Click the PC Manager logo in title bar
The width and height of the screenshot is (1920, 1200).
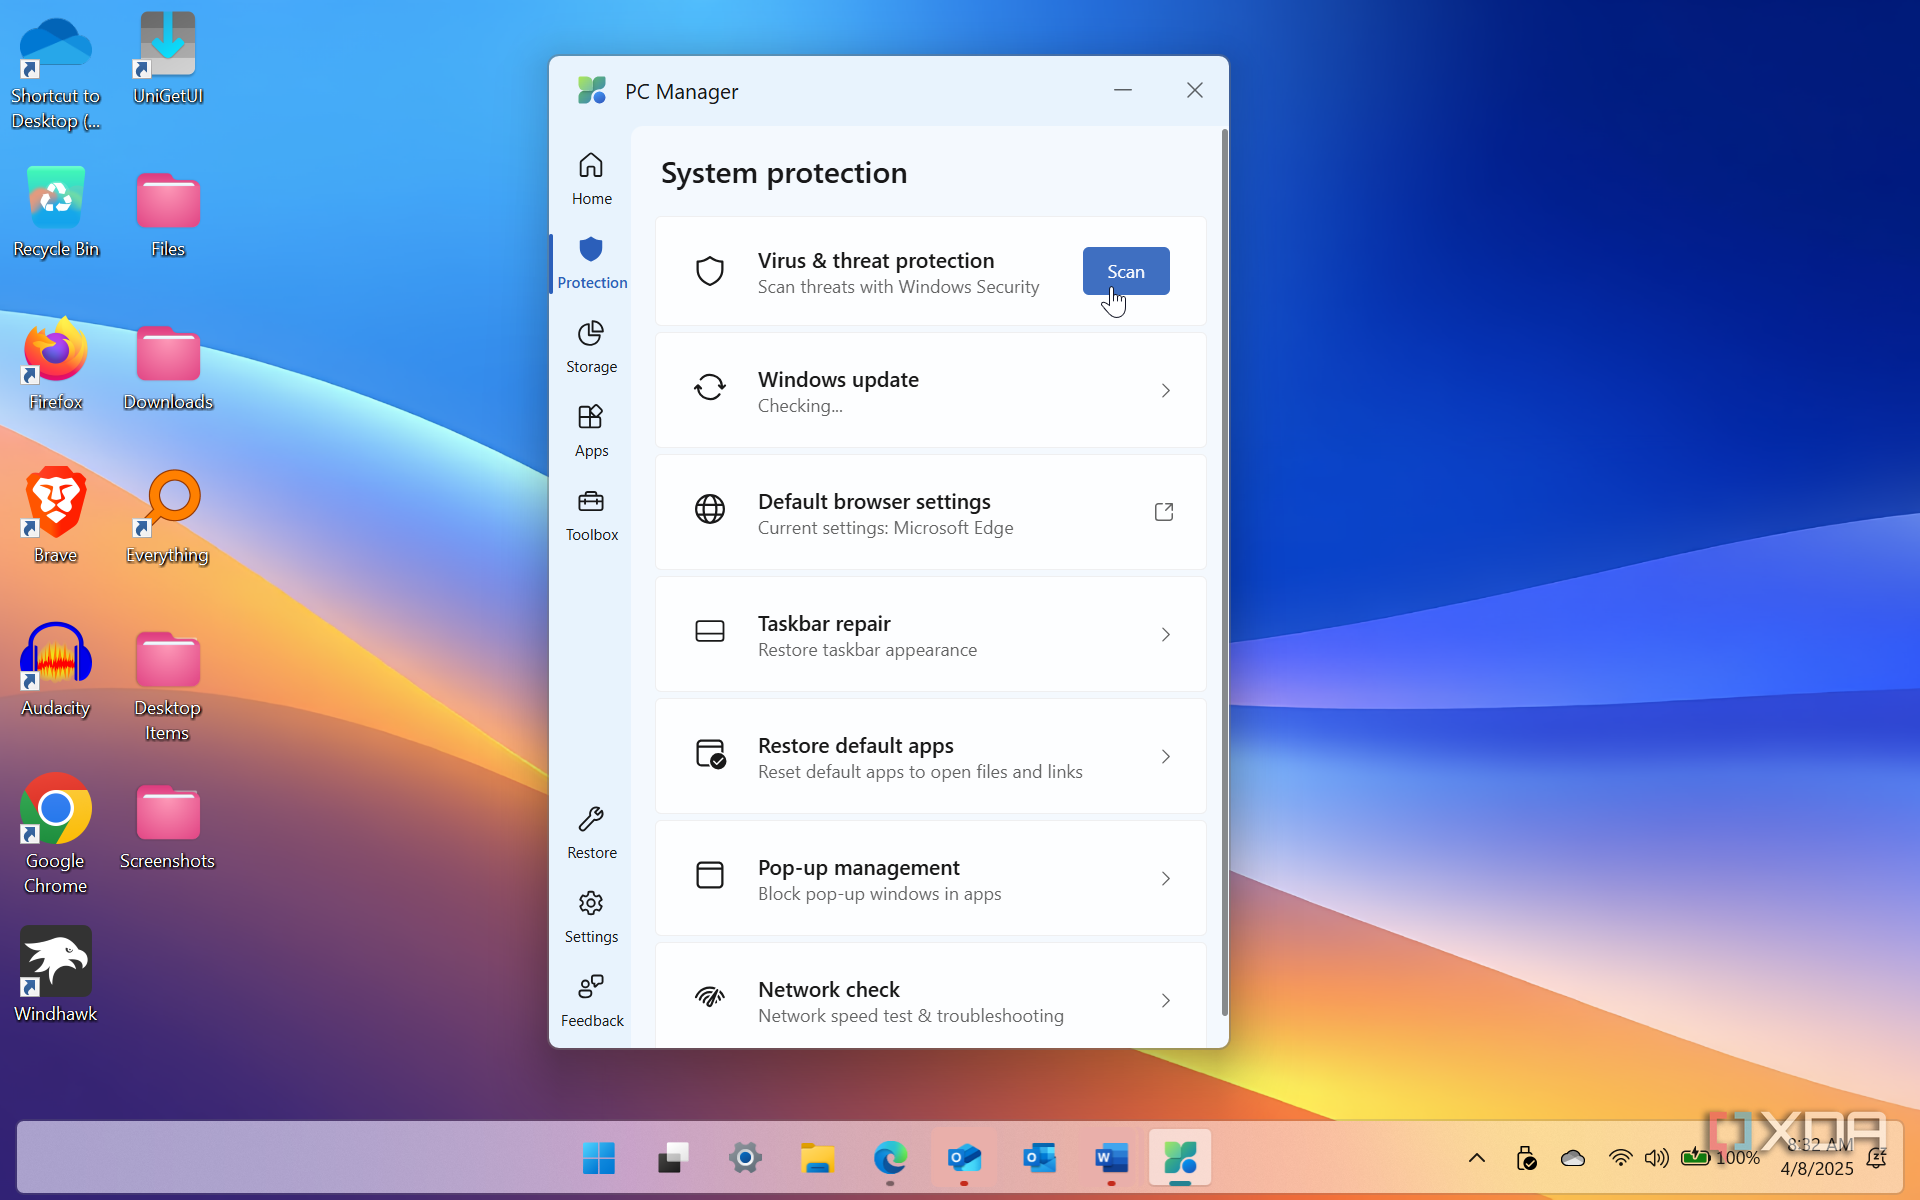pos(592,91)
